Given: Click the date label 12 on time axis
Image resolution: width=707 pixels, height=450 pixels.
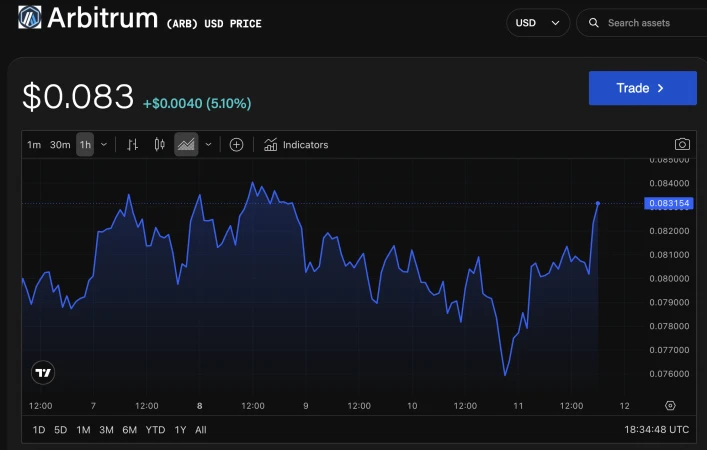Looking at the screenshot, I should point(624,406).
